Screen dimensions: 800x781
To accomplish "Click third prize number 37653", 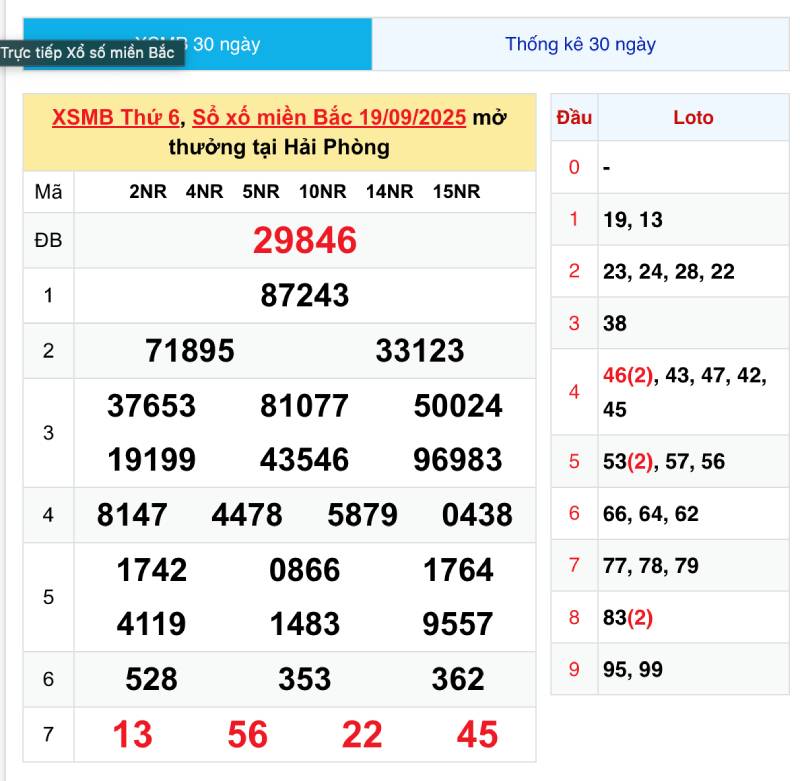I will click(x=152, y=406).
